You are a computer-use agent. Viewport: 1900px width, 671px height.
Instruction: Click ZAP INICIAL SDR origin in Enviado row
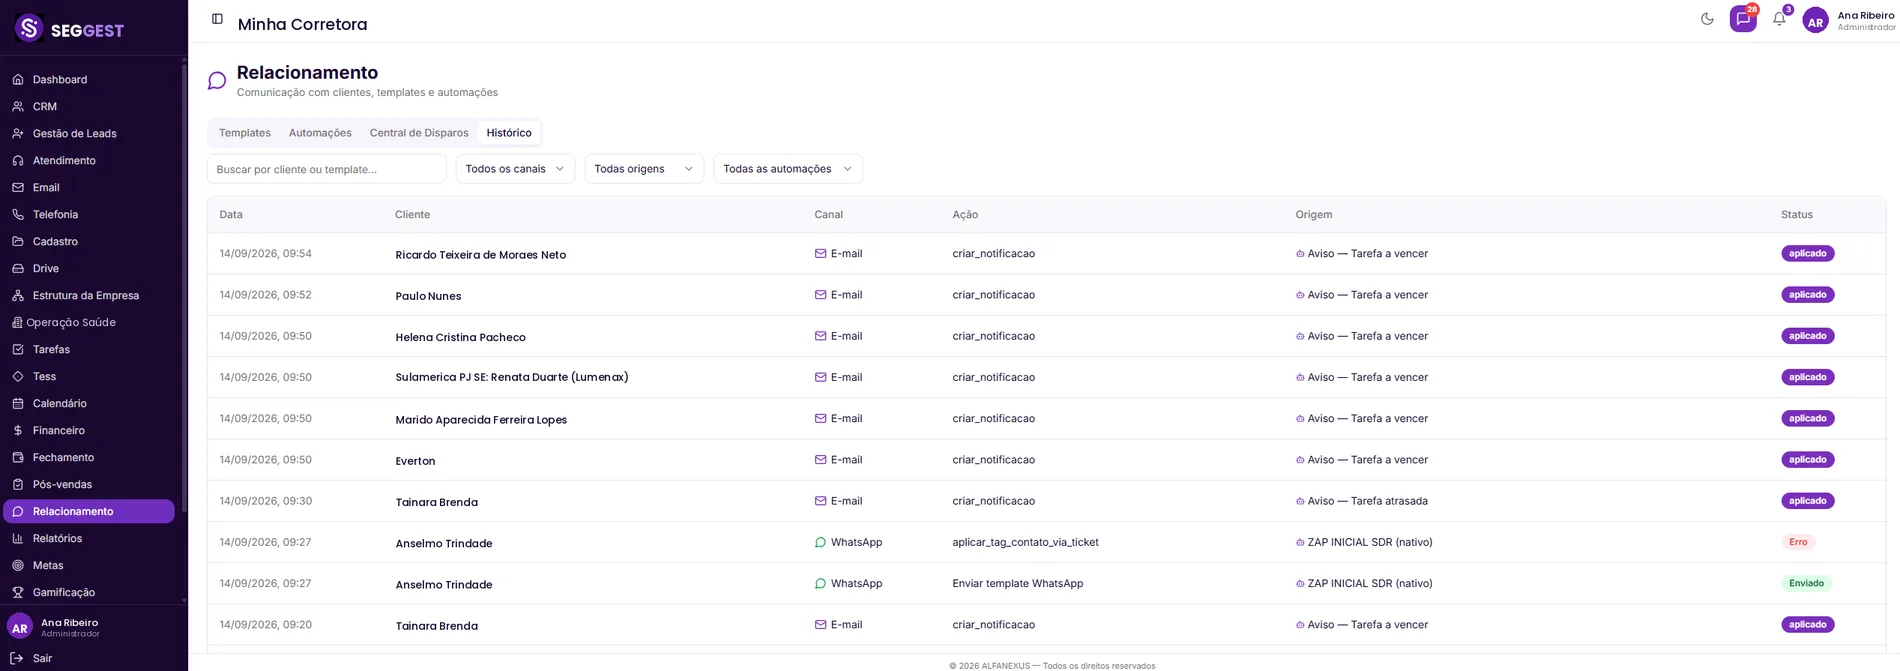point(1363,583)
